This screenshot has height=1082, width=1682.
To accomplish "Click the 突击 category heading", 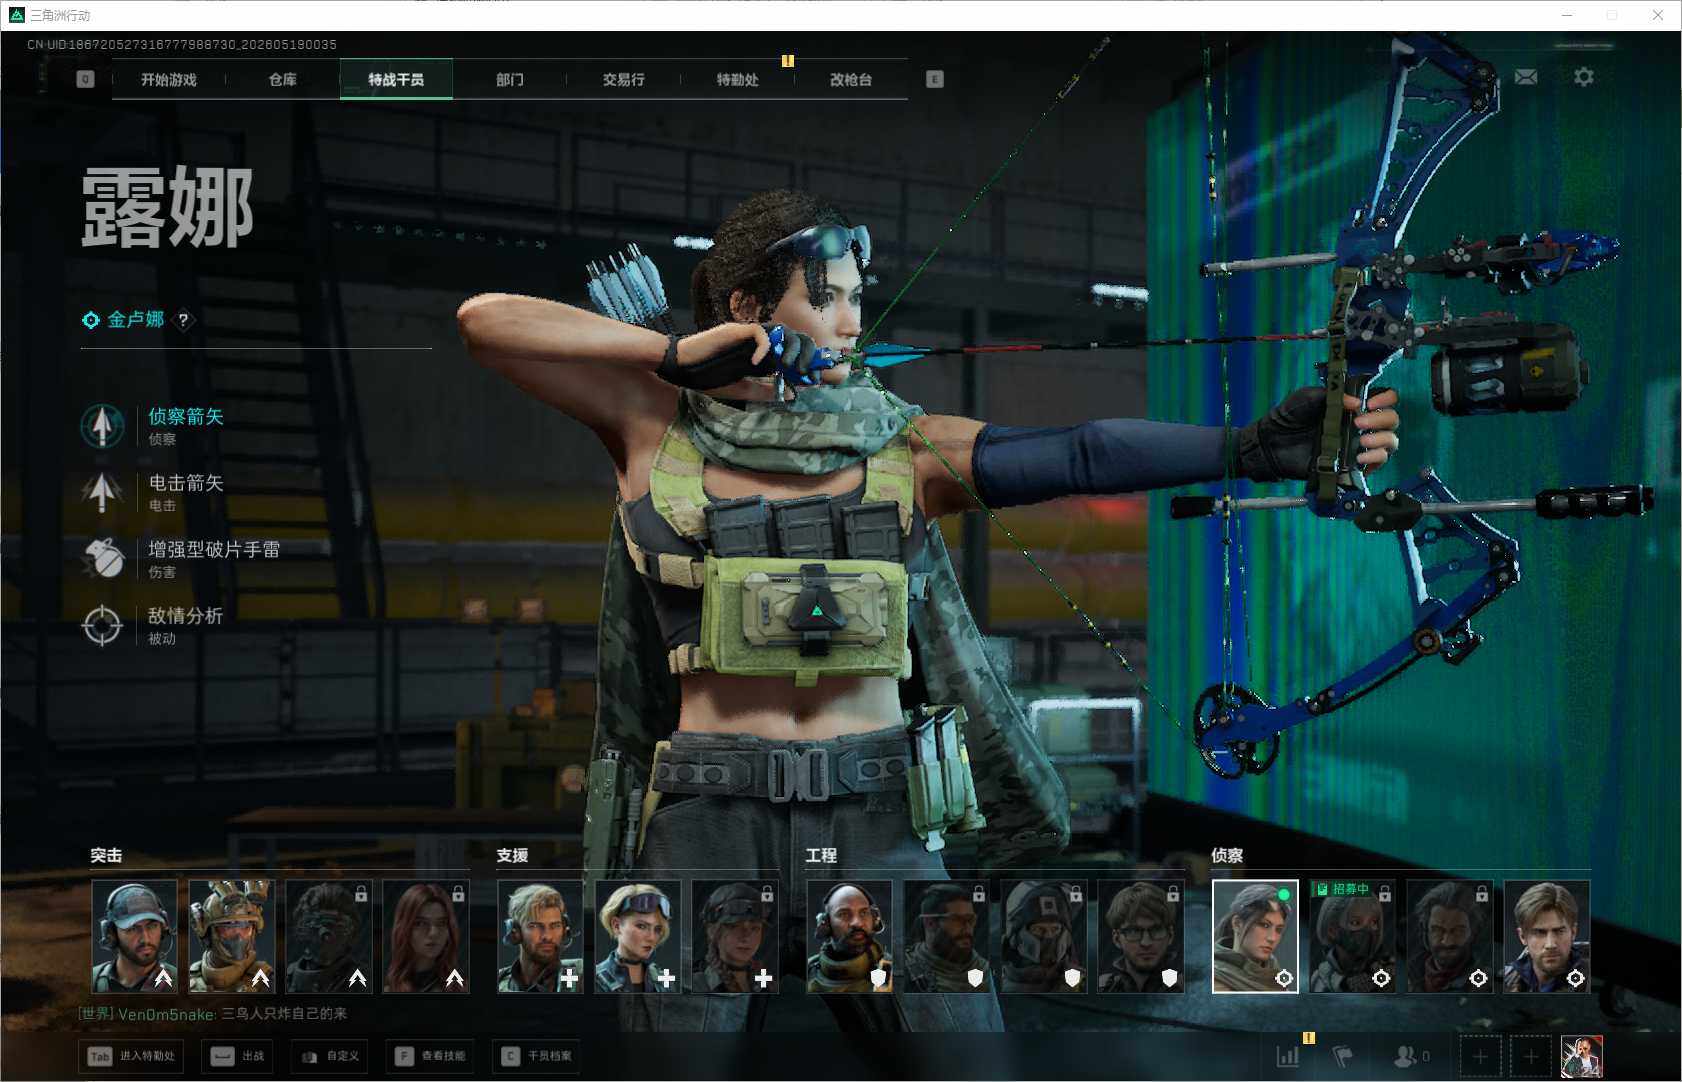I will click(106, 855).
